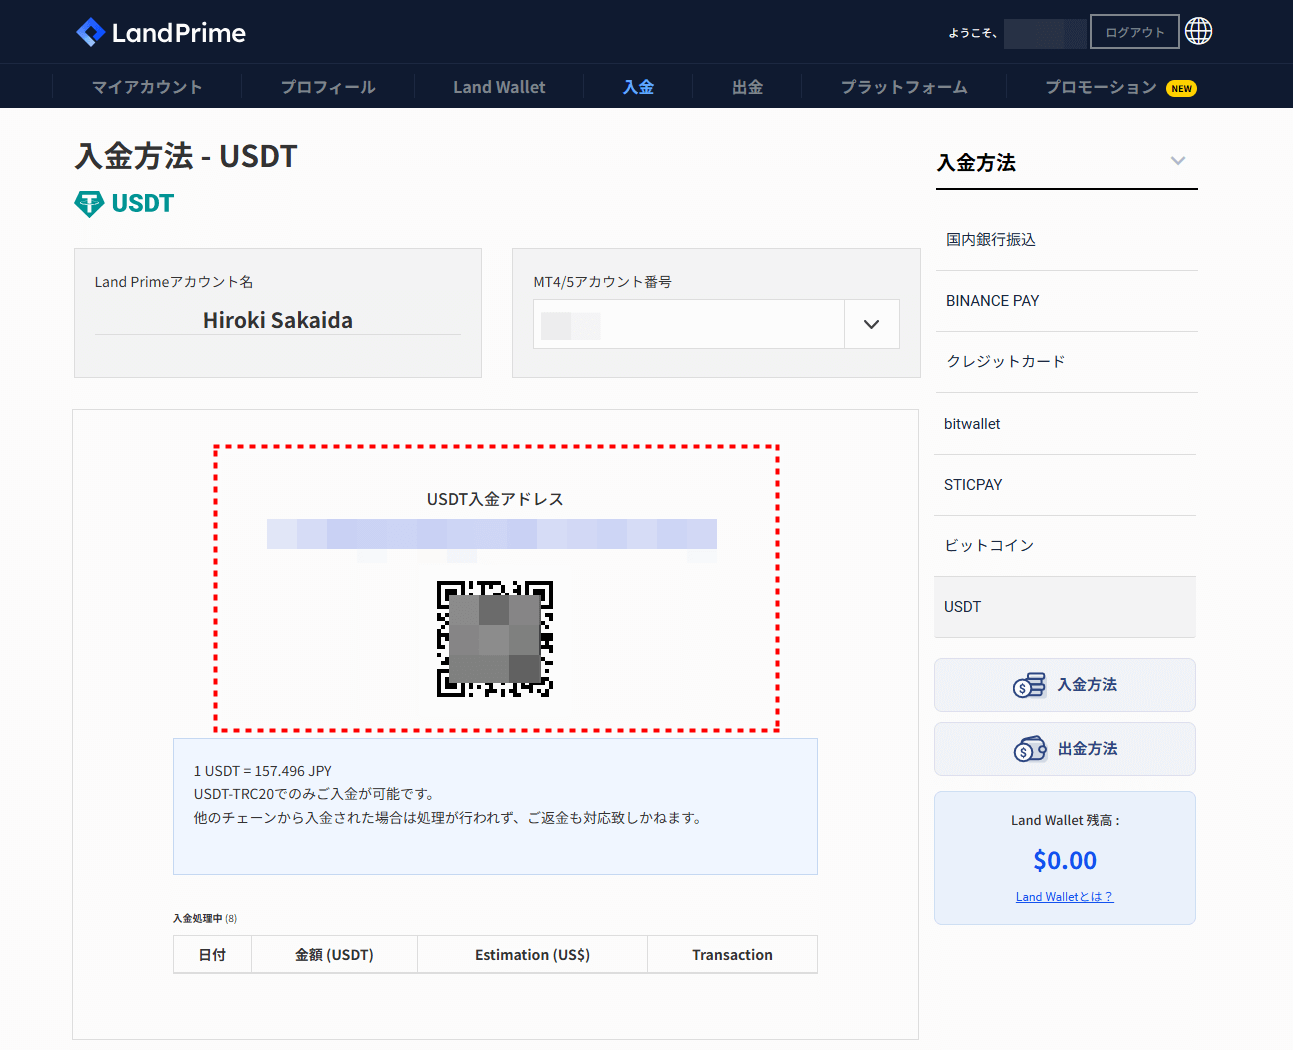Screen dimensions: 1293x1050
Task: Choose STICPAY deposit method
Action: pyautogui.click(x=1066, y=485)
